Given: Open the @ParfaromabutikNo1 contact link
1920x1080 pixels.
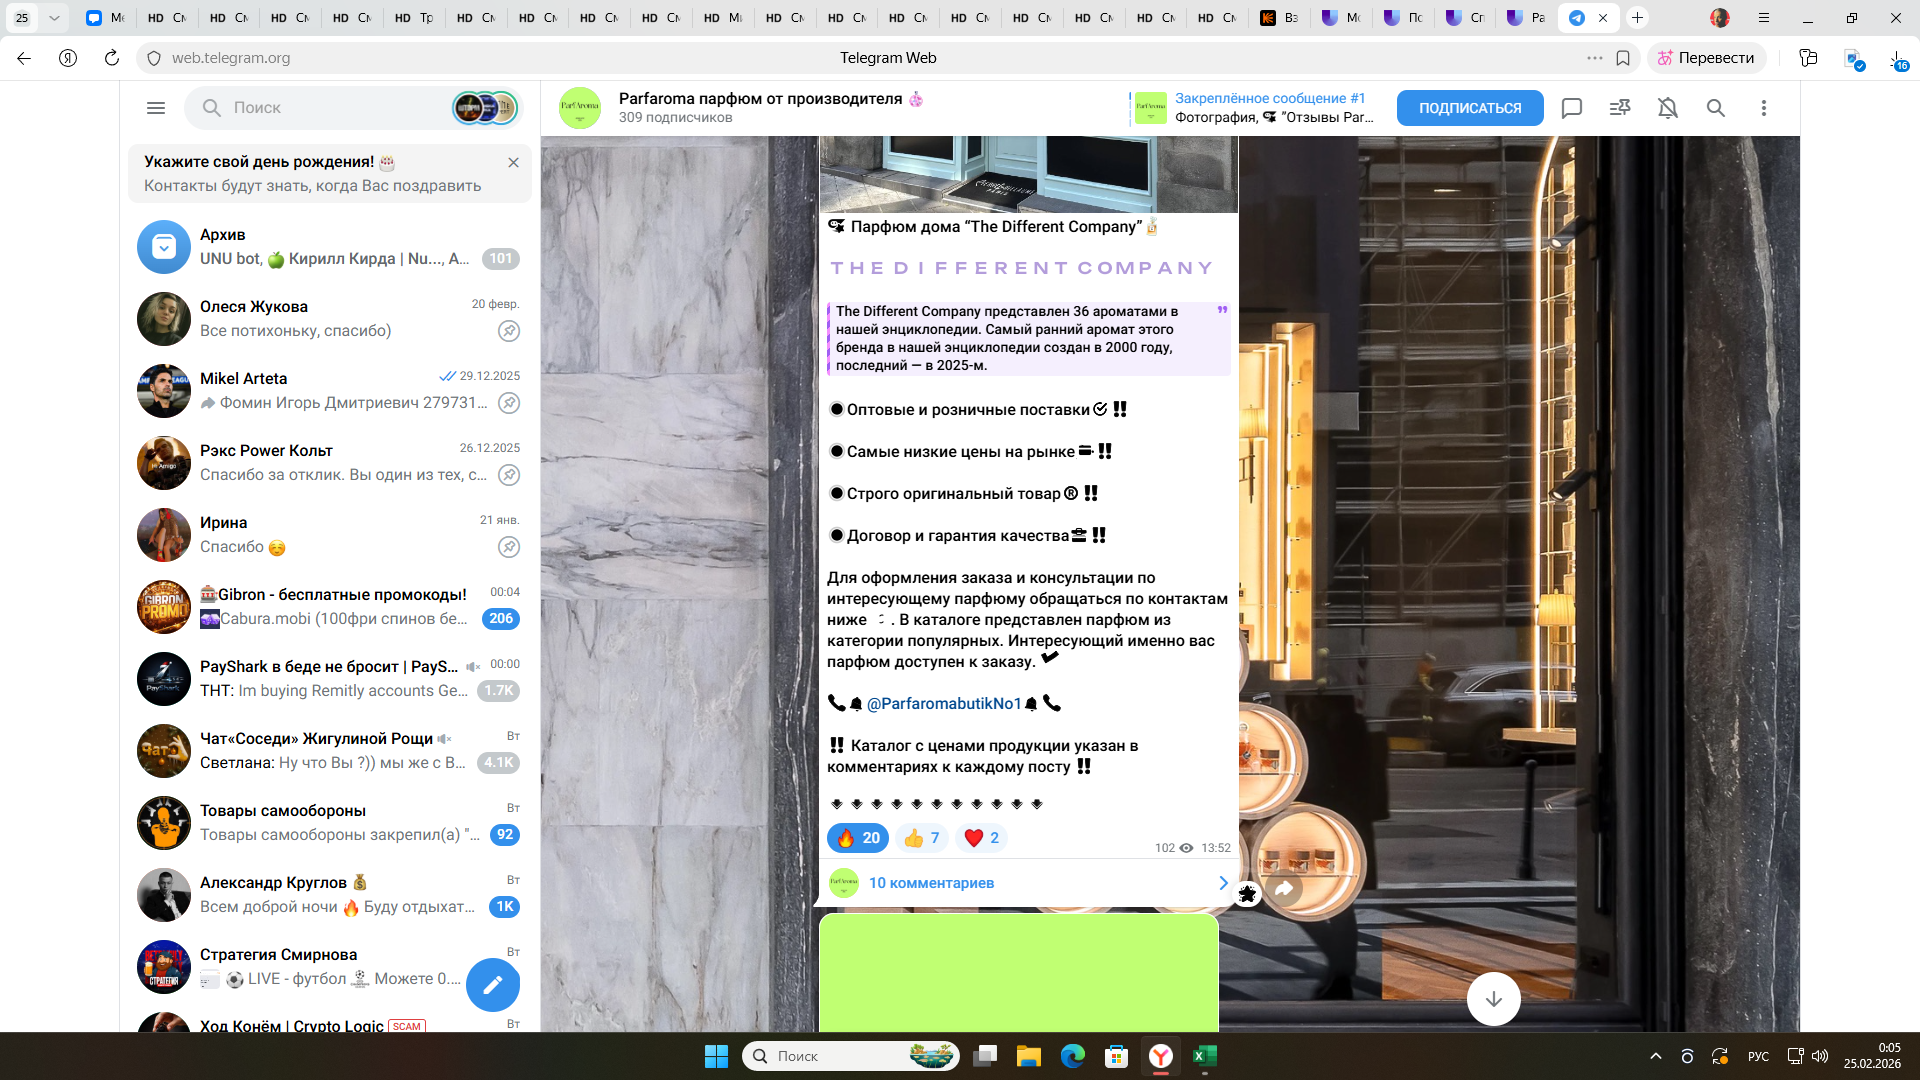Looking at the screenshot, I should [x=943, y=704].
